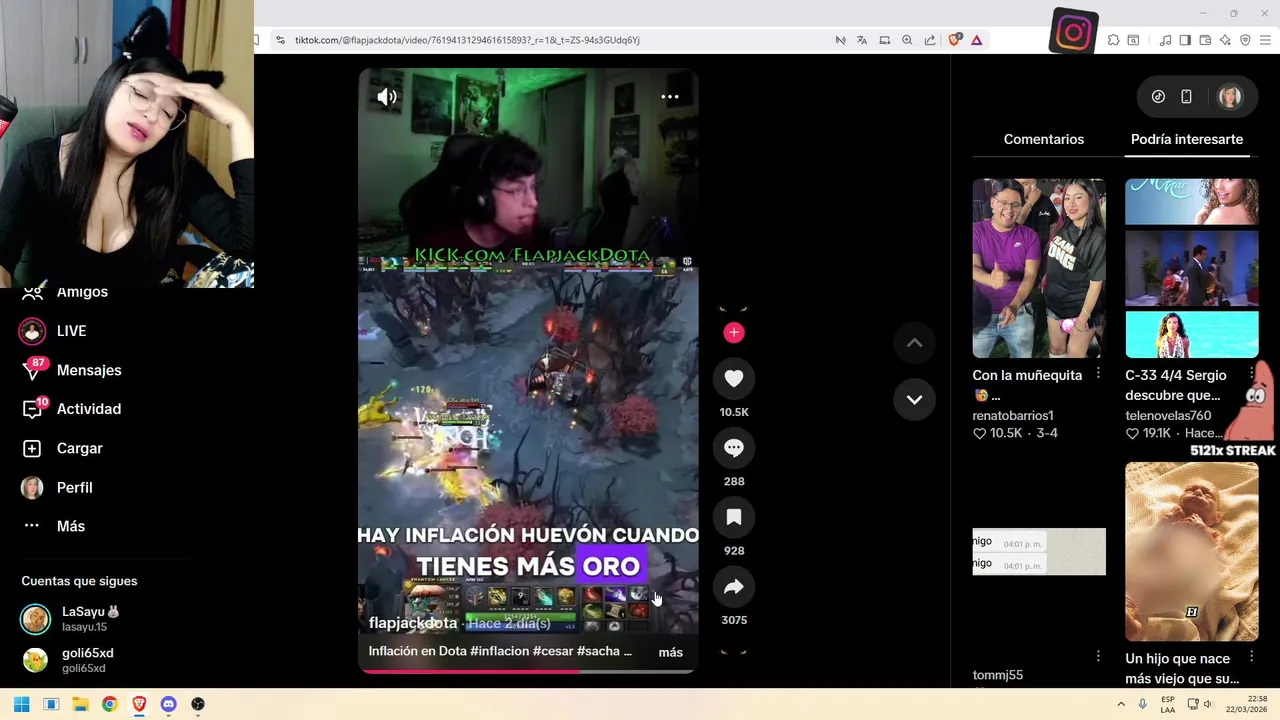Like the video with the heart icon
This screenshot has height=720, width=1280.
[734, 379]
